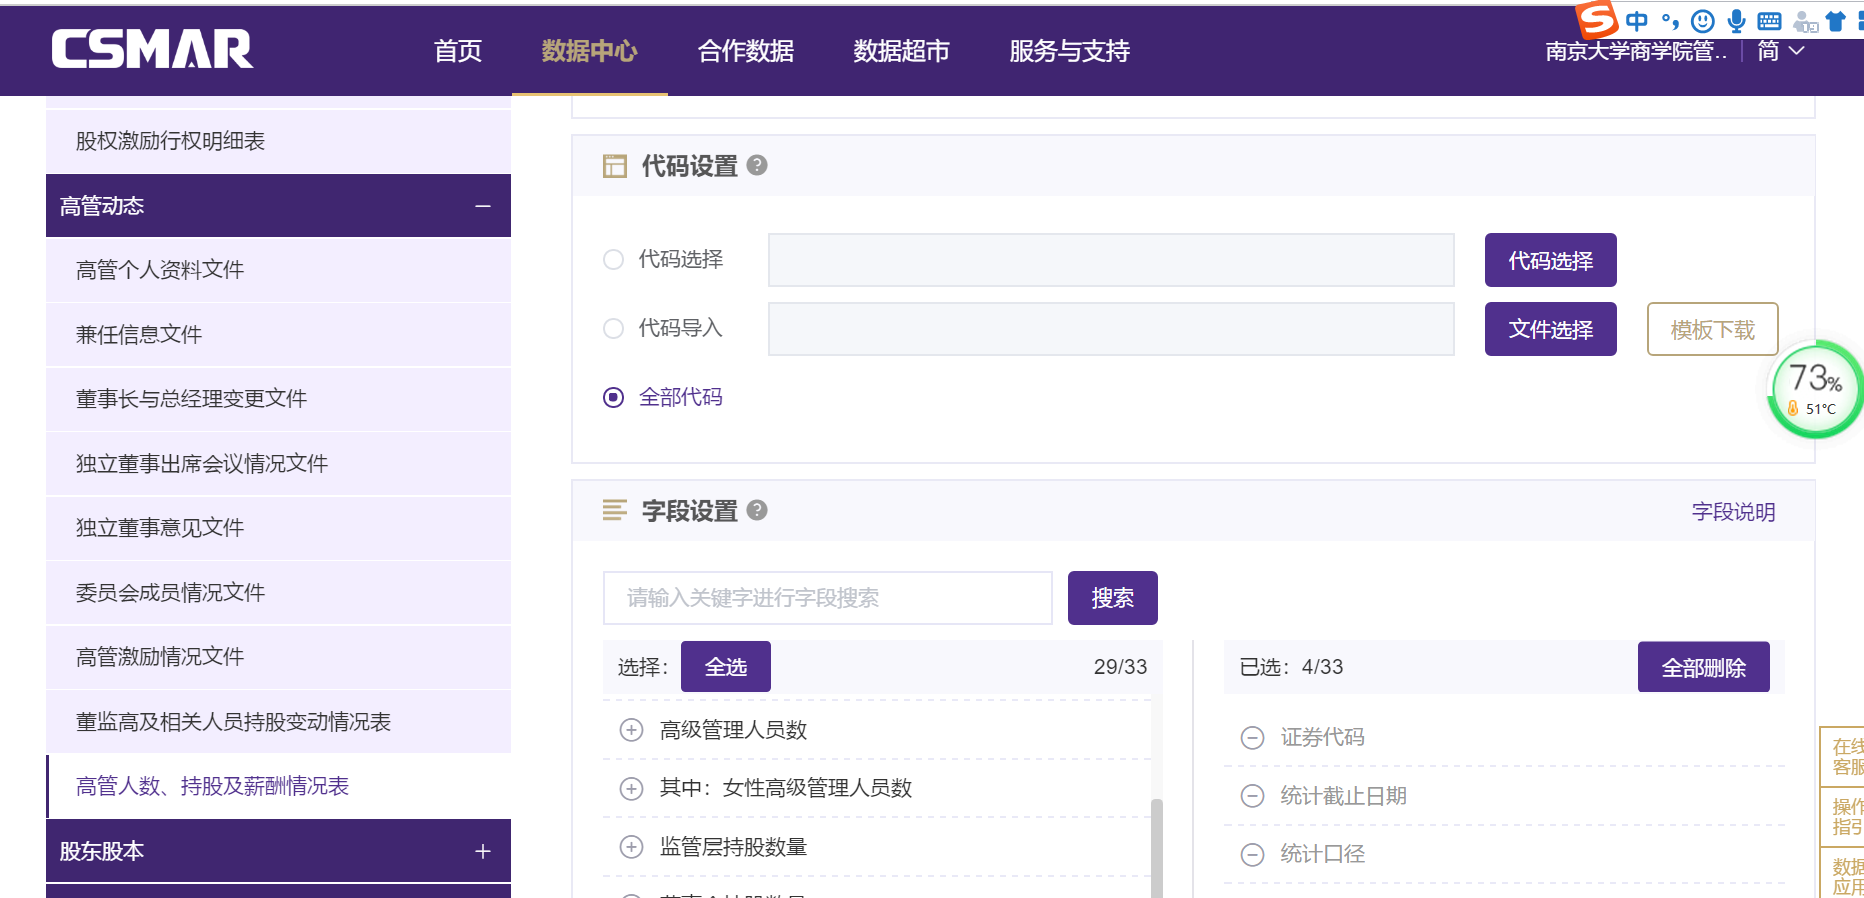1864x898 pixels.
Task: Click the 字段设置 section list icon
Action: click(615, 511)
